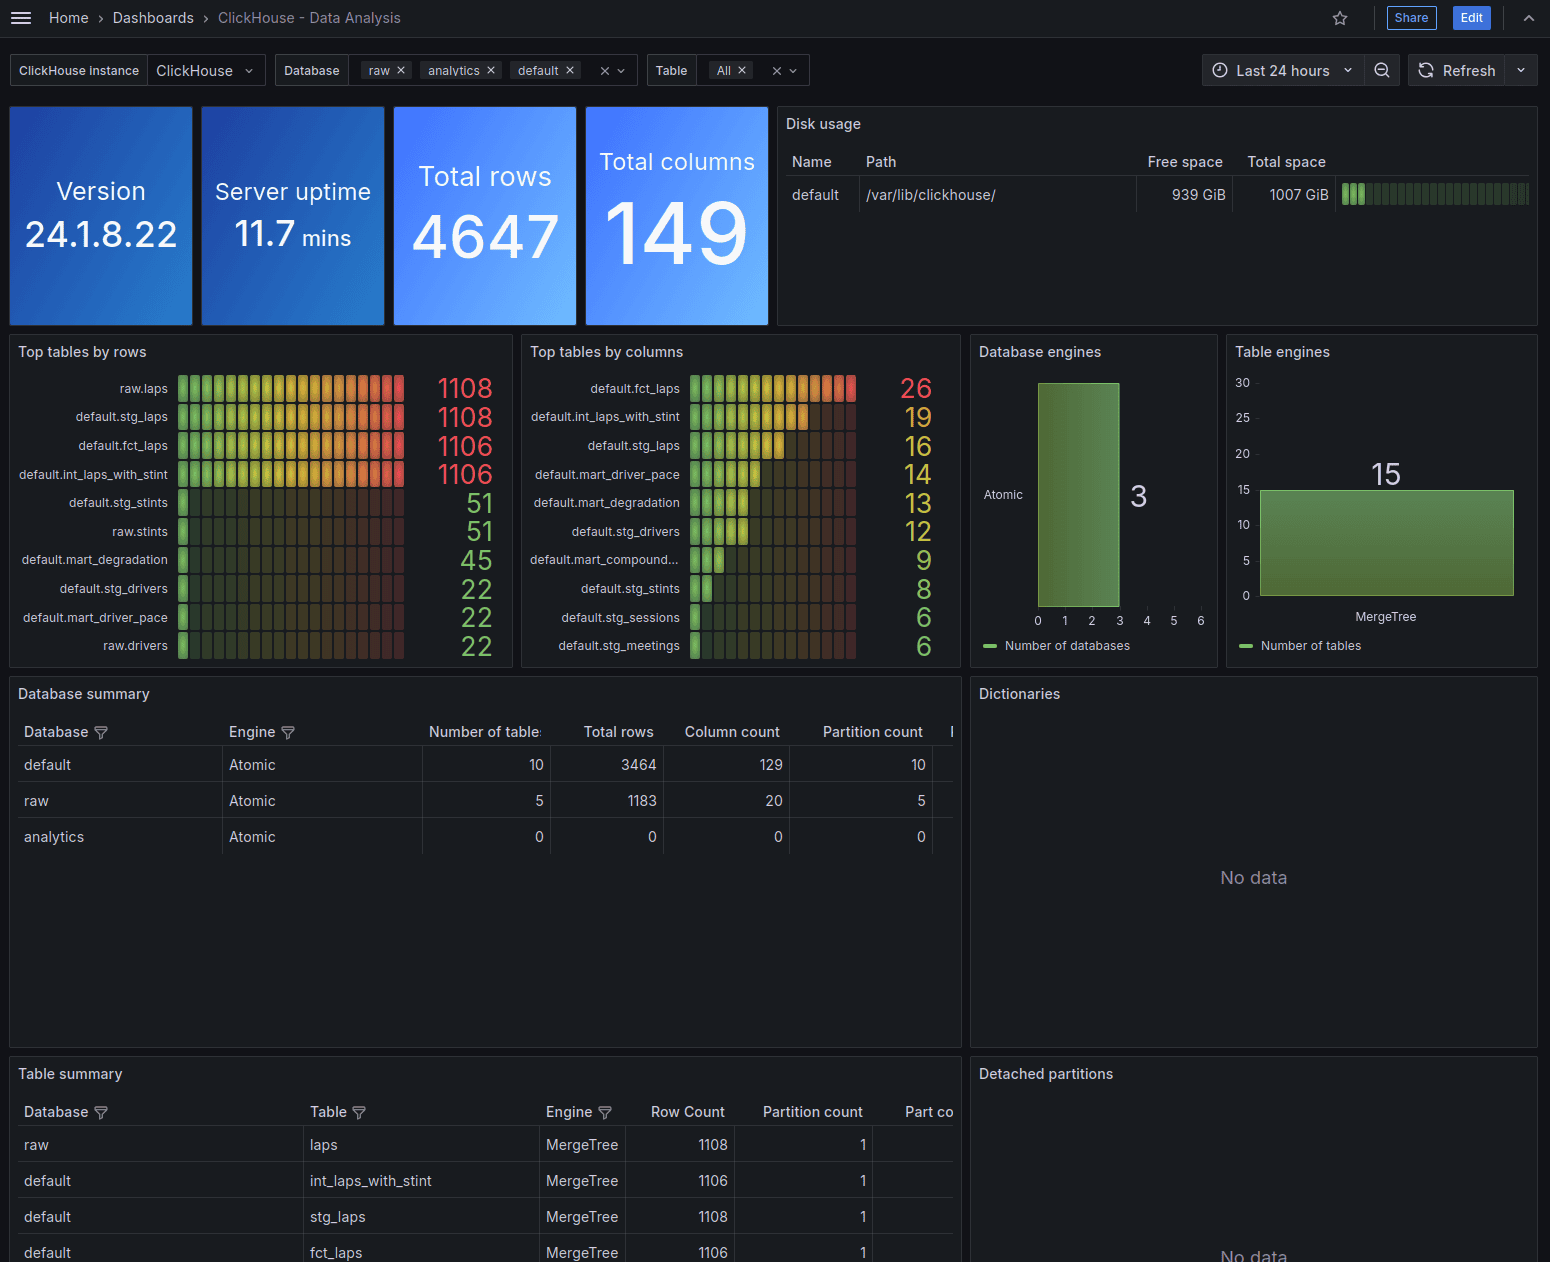
Task: Click the Atomic bar in Database engines chart
Action: click(1078, 495)
